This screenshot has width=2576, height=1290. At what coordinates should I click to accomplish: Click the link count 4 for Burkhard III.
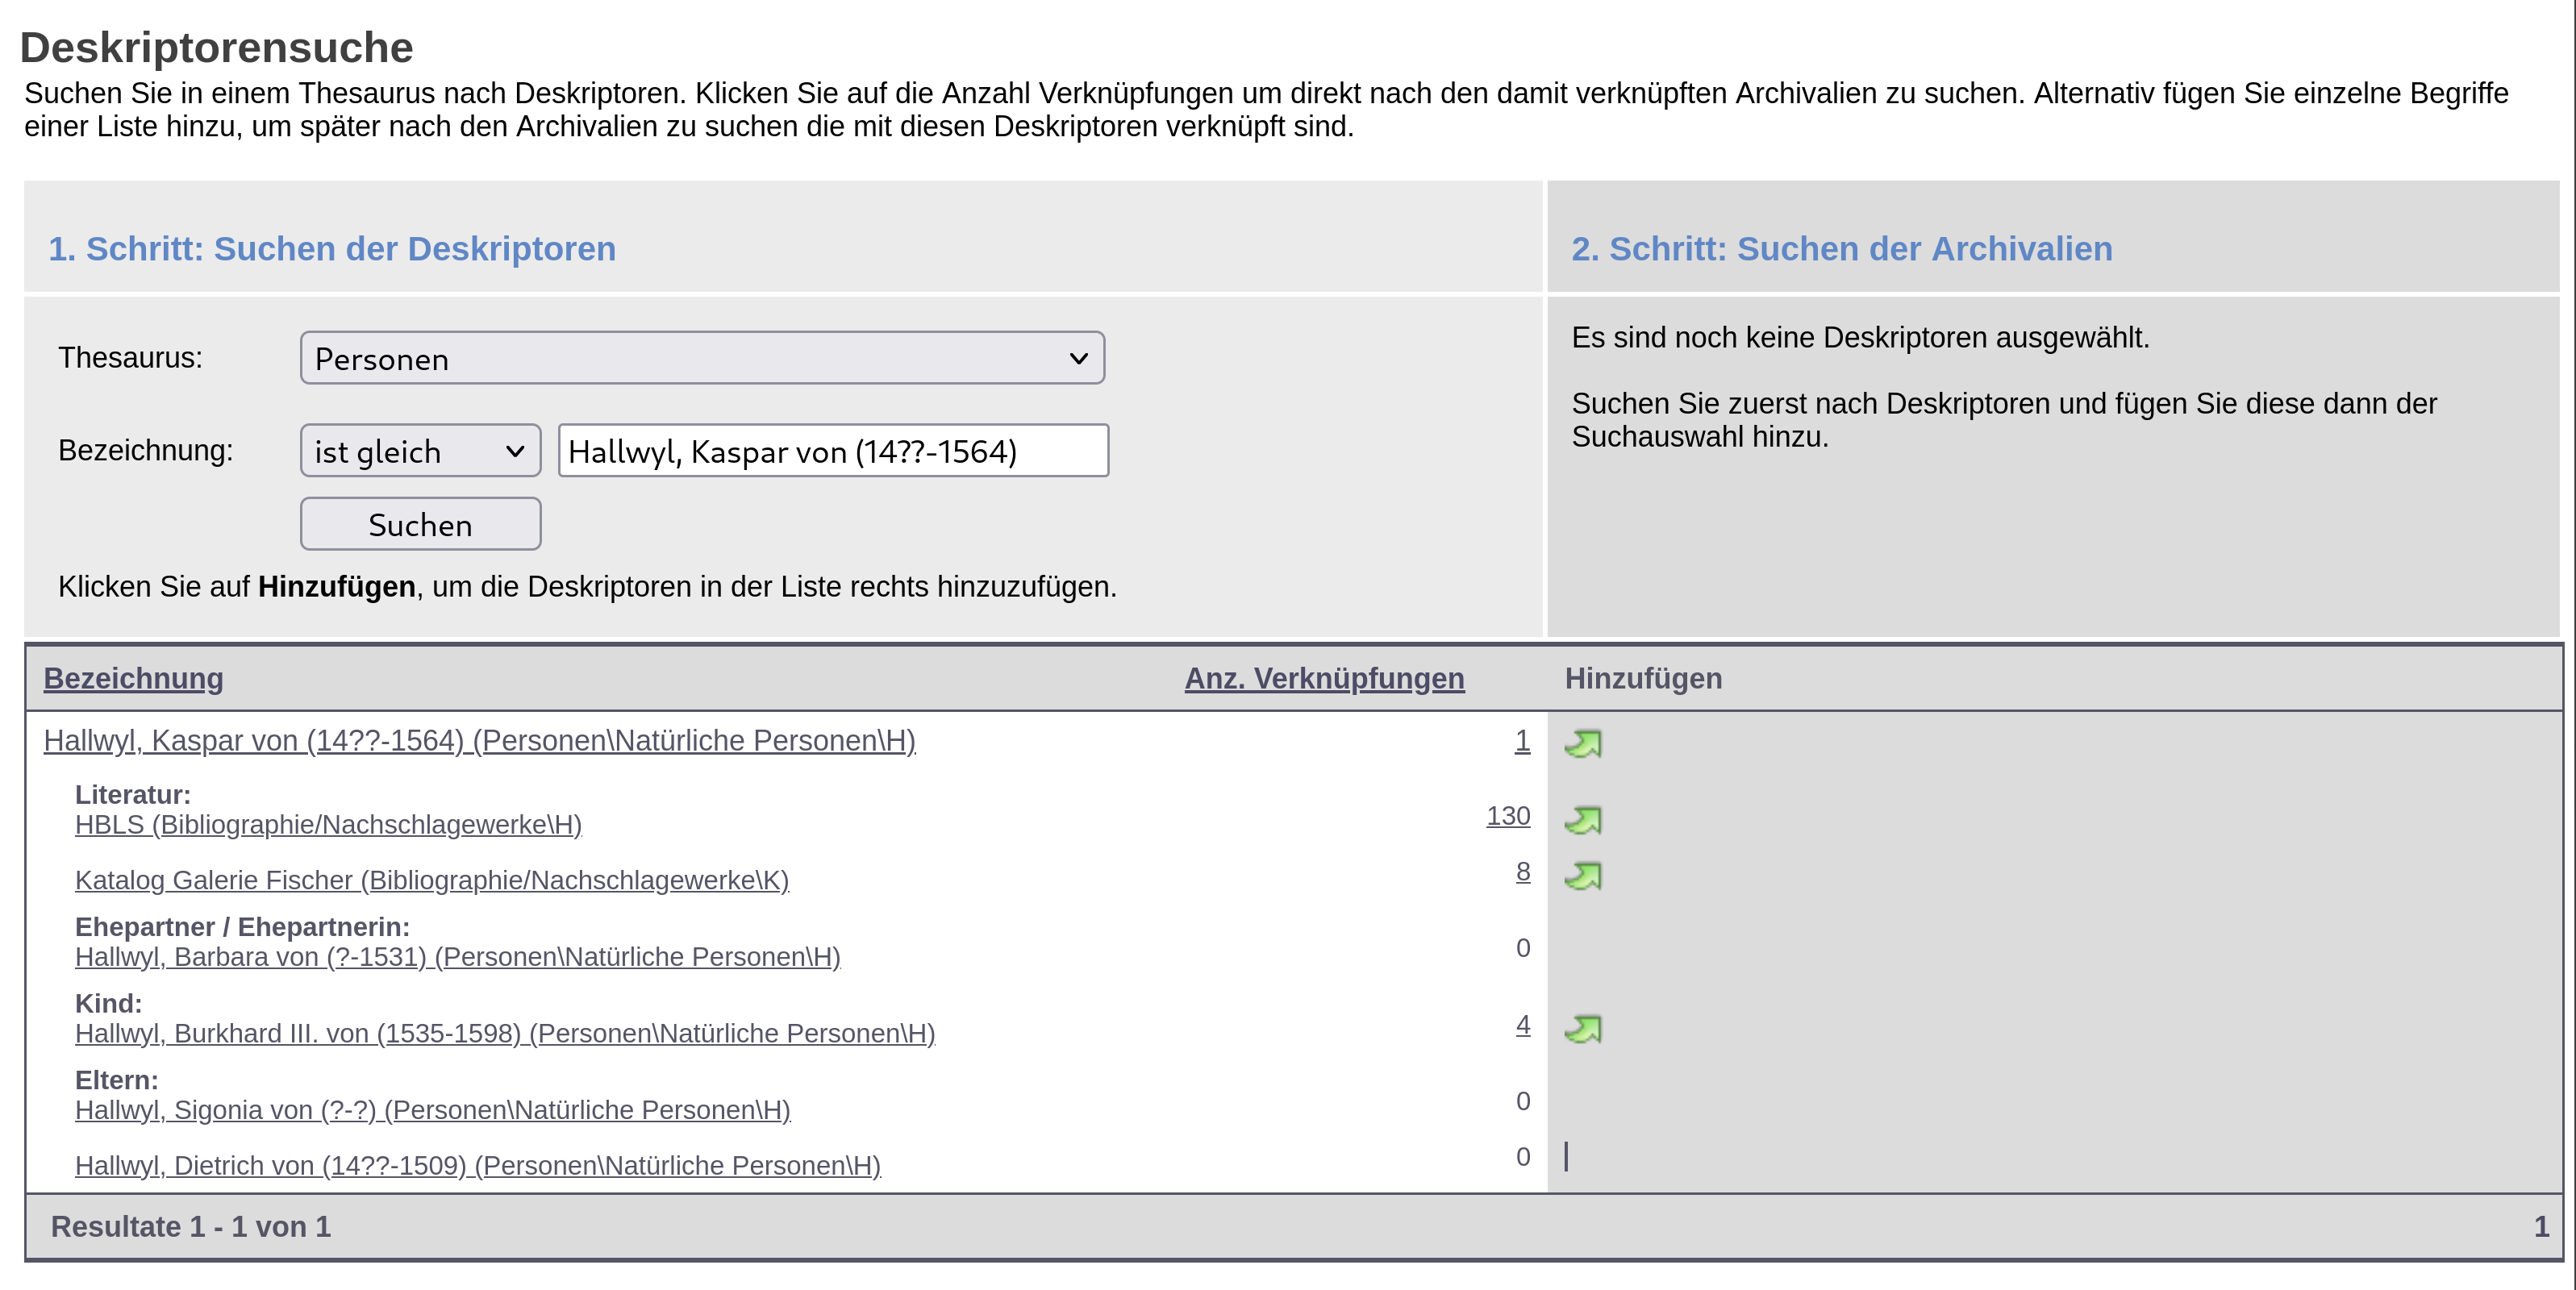pos(1523,1026)
